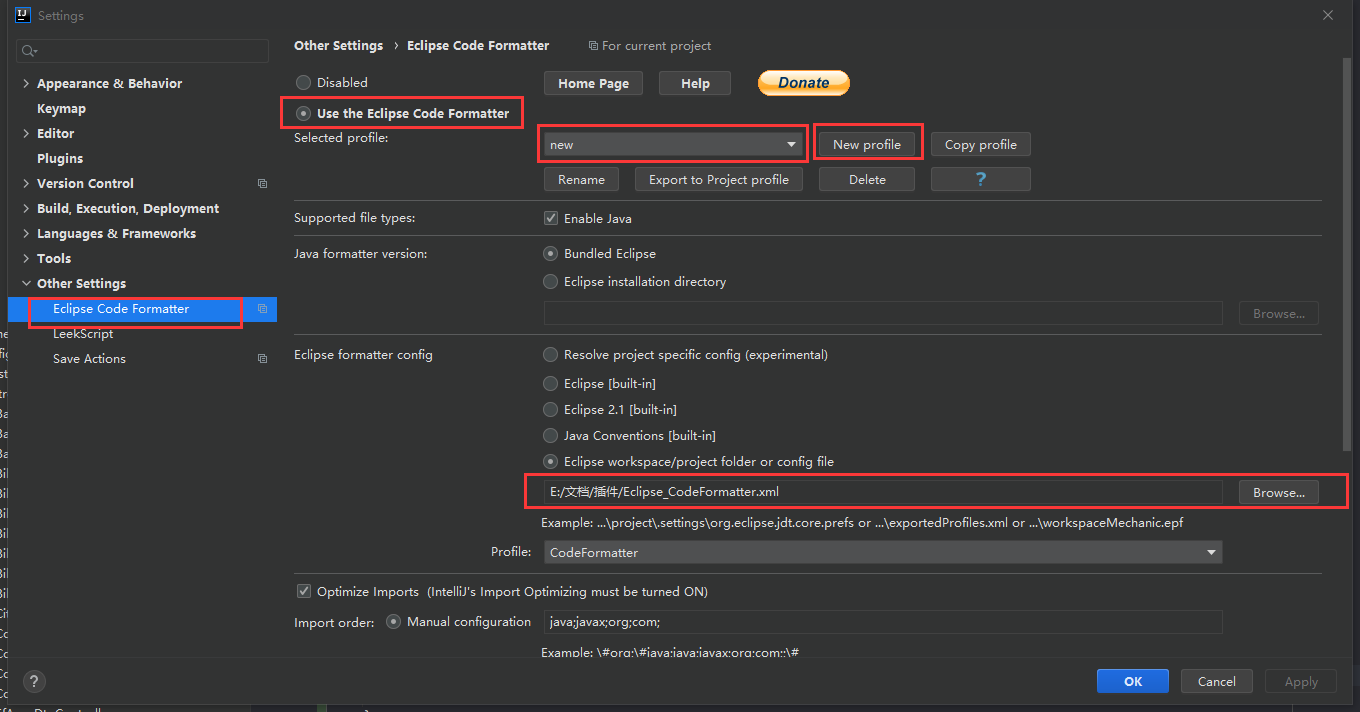Toggle the Optimize Imports checkbox
The height and width of the screenshot is (712, 1360).
[304, 592]
